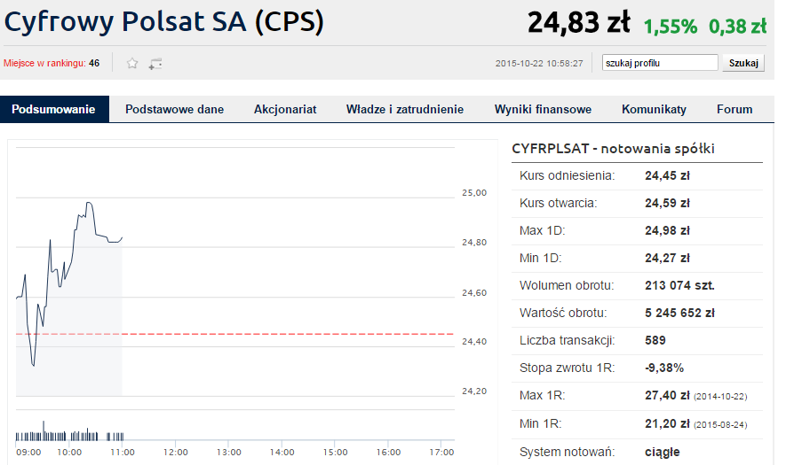The height and width of the screenshot is (465, 786).
Task: Click the Stopa zwrotu 1R value -9,38%
Action: tap(664, 368)
